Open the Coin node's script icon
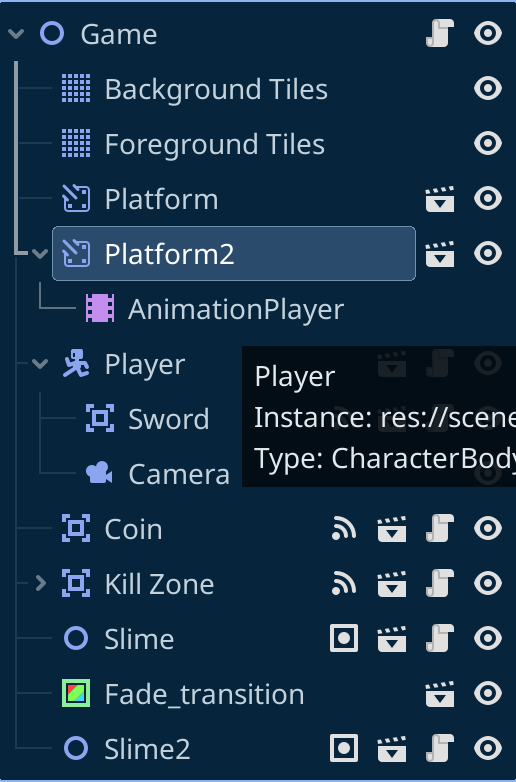 (x=440, y=528)
